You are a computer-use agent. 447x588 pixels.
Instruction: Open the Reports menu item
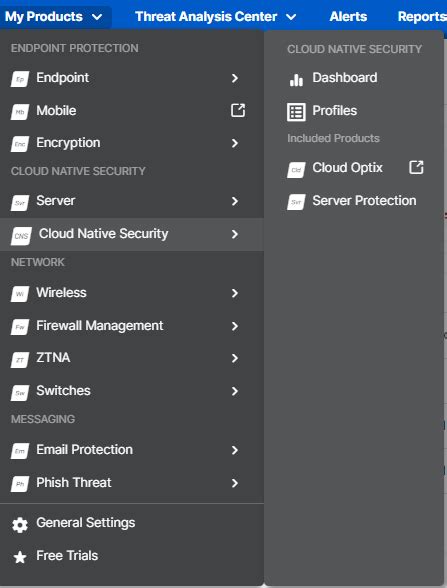422,16
